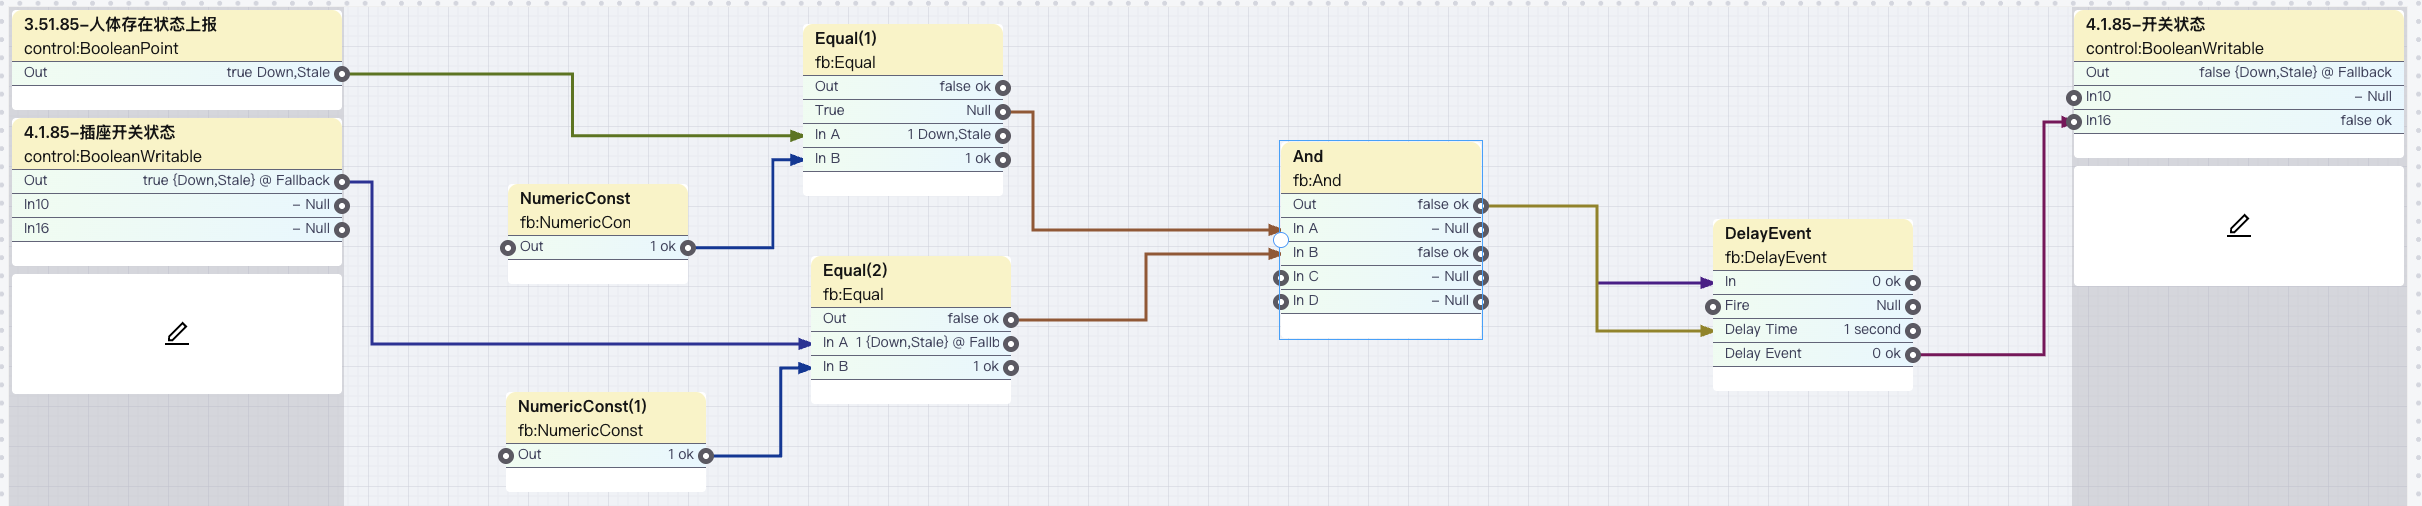Select the And block title header
Screen dimensions: 2422x506
1380,168
